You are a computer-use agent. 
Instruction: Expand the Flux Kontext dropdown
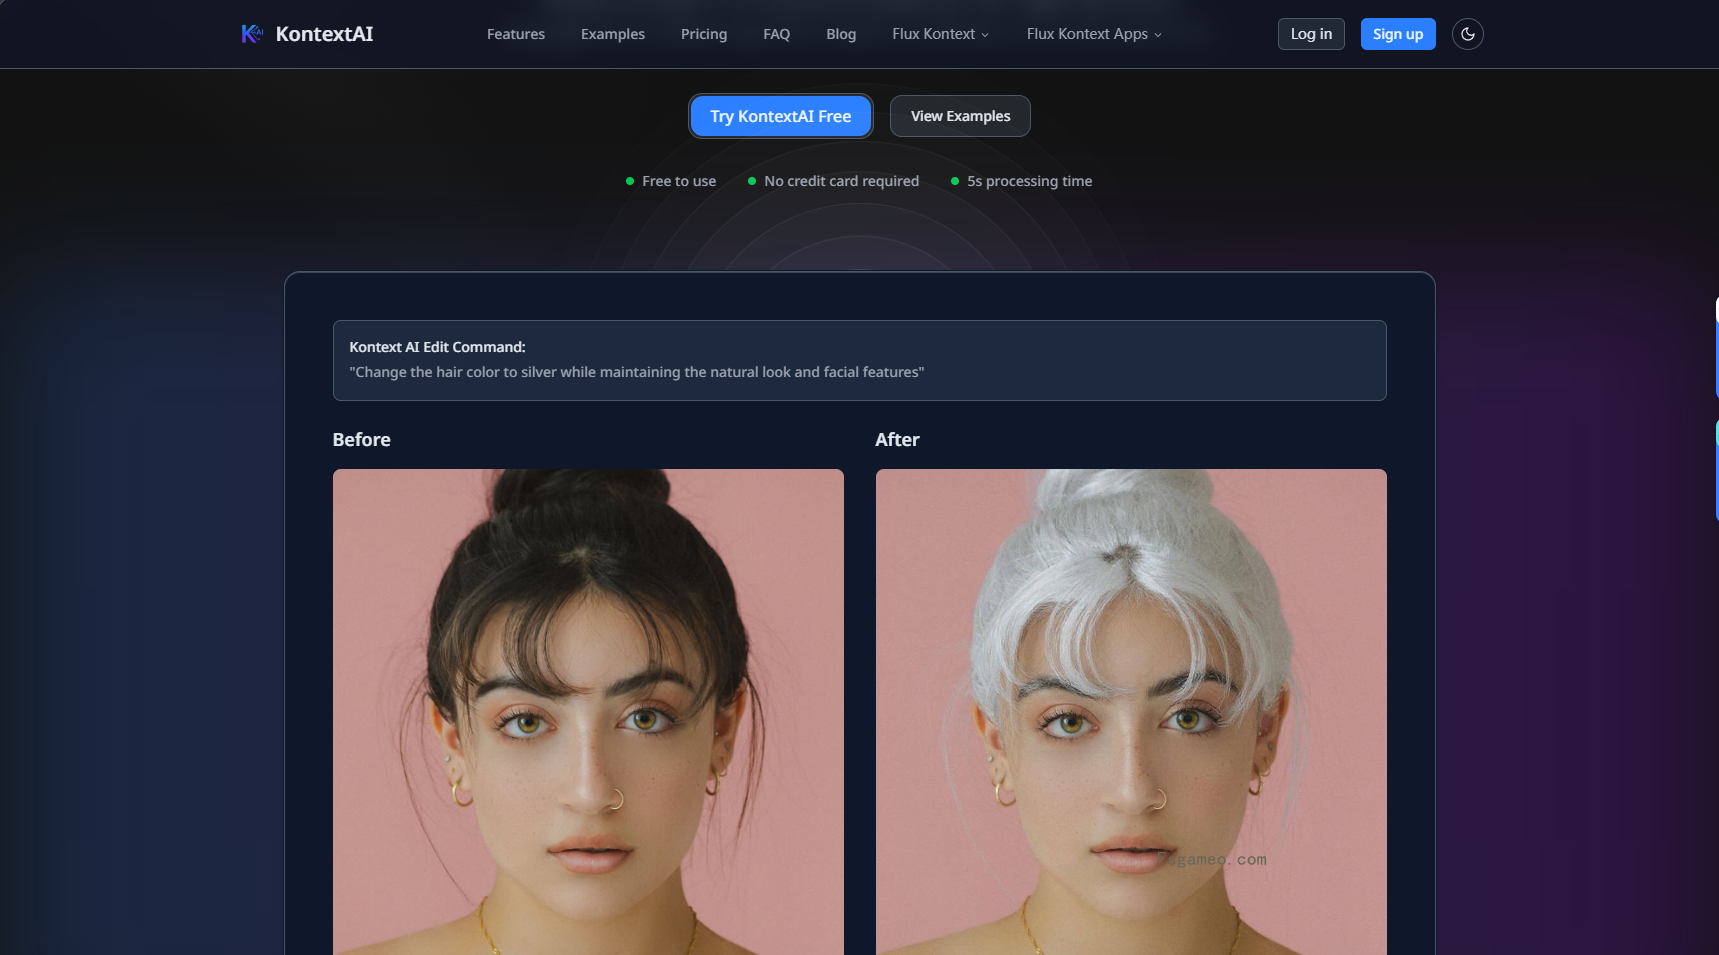[940, 34]
